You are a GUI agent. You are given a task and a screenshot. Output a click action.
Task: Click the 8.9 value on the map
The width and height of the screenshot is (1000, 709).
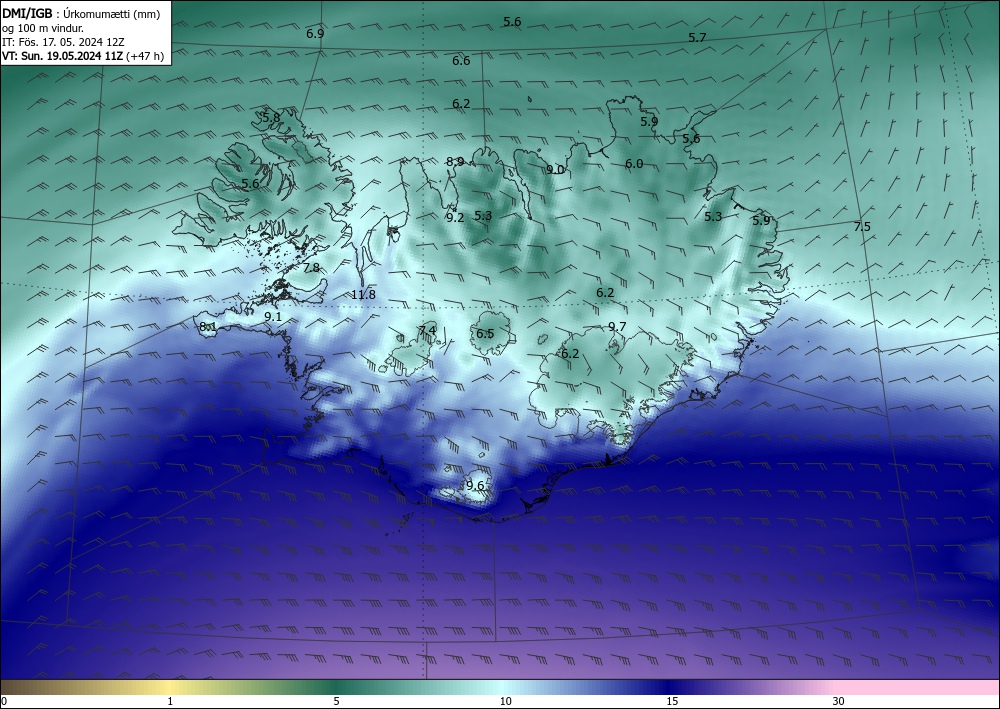pos(455,162)
